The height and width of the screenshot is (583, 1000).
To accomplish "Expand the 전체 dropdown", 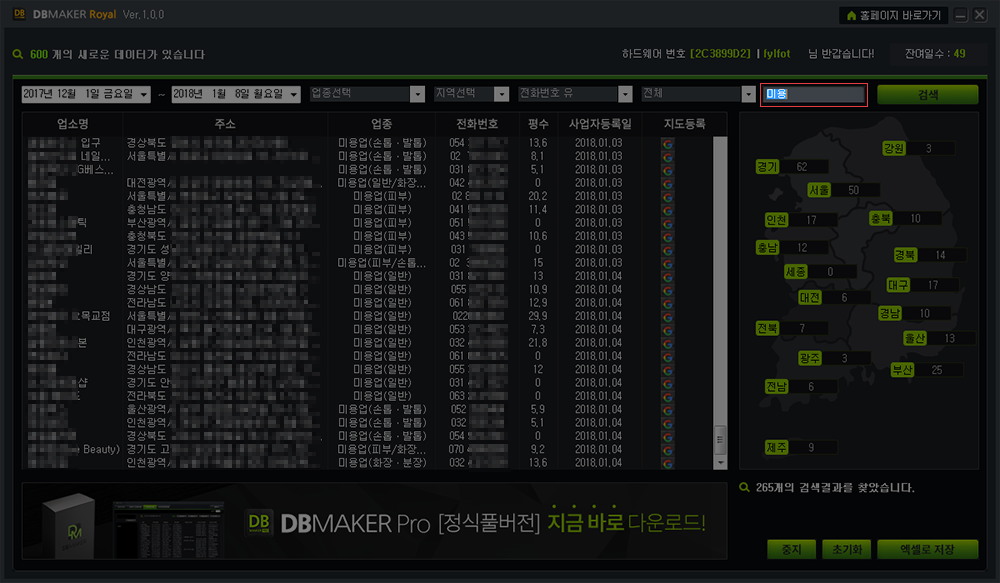I will [749, 94].
